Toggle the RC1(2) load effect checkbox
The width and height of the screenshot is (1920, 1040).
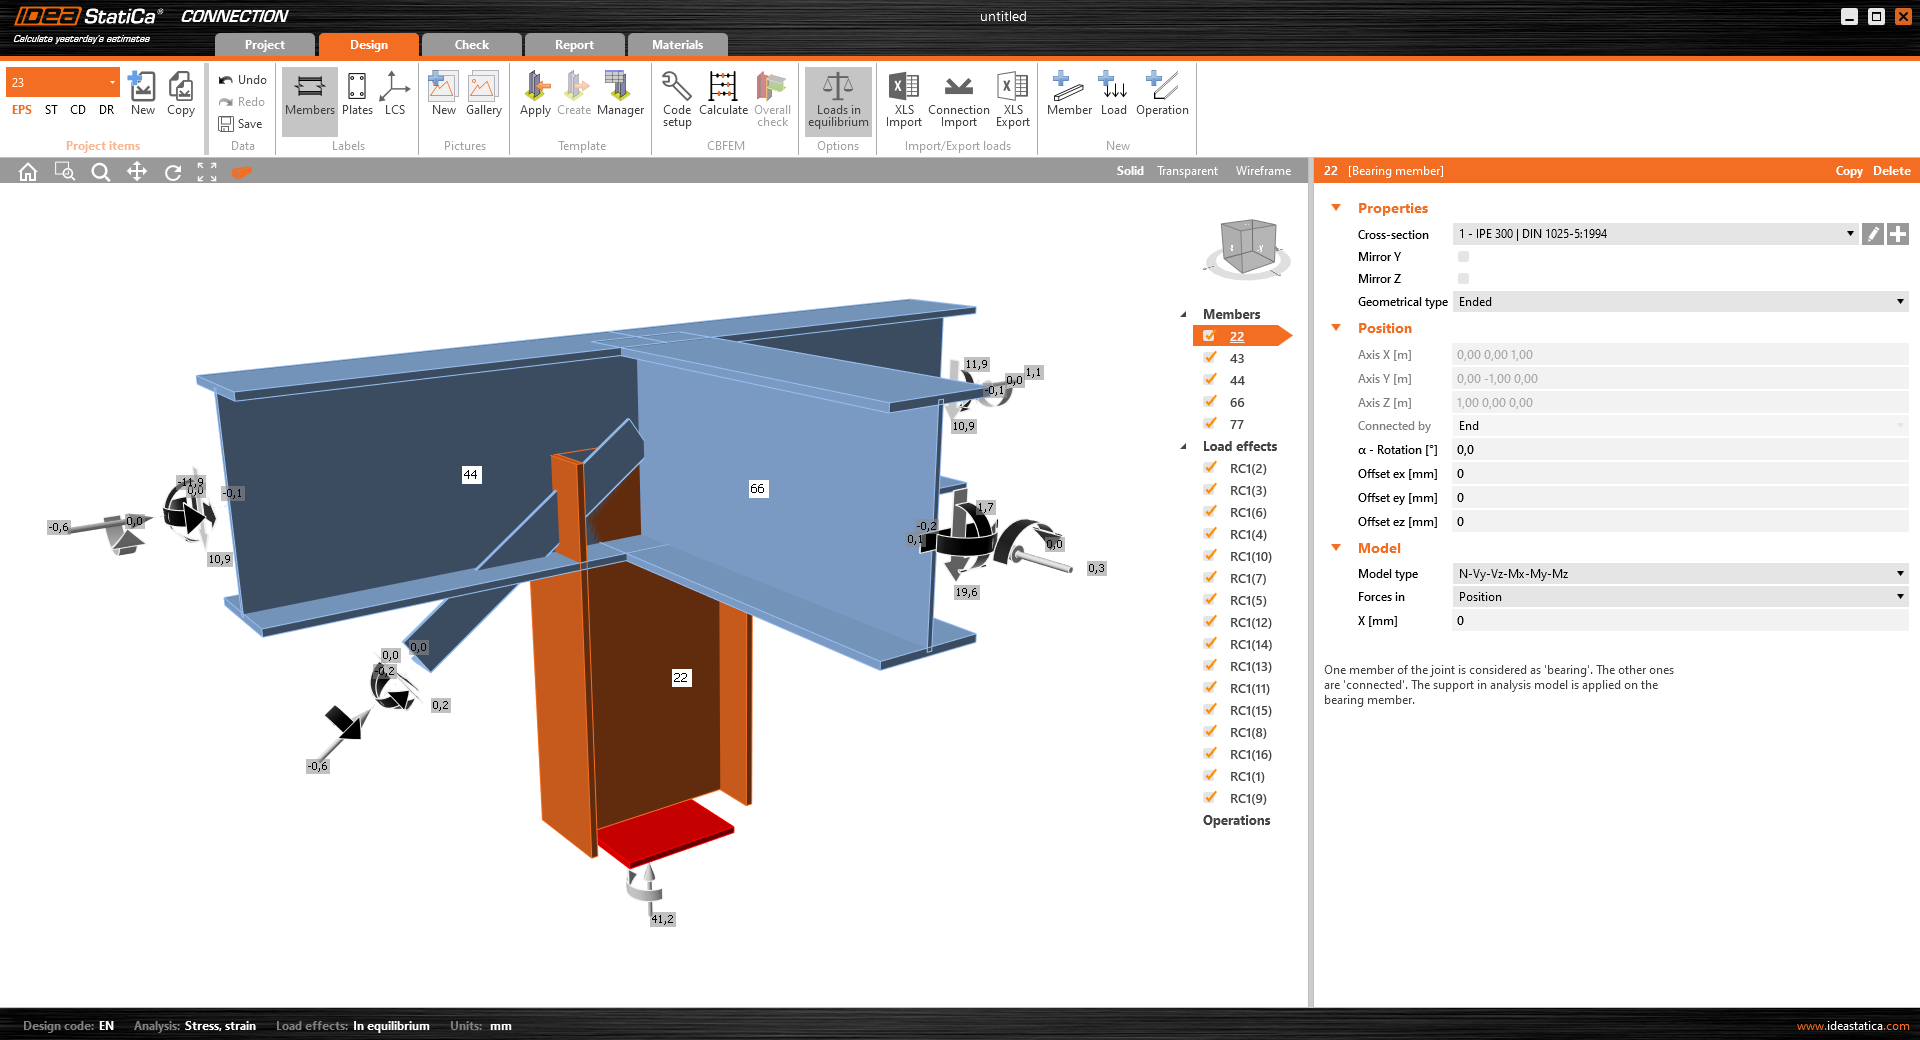click(1210, 468)
